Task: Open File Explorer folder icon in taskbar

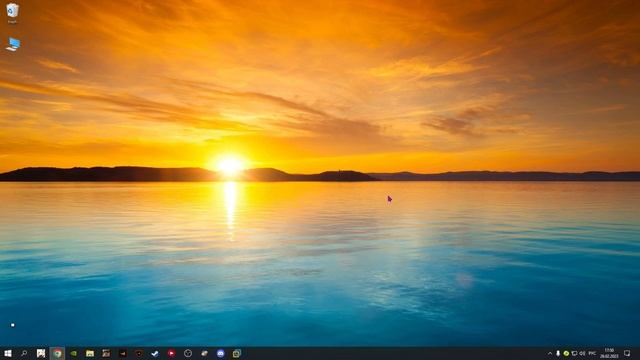Action: [90, 353]
